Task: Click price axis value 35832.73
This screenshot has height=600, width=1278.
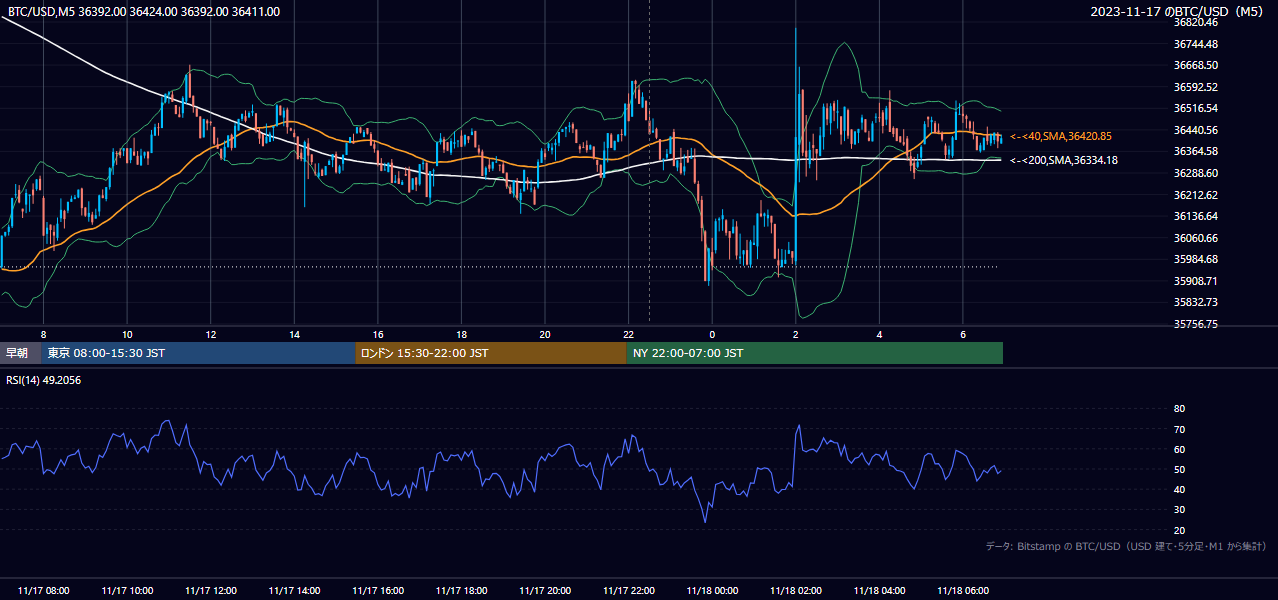Action: click(1196, 302)
